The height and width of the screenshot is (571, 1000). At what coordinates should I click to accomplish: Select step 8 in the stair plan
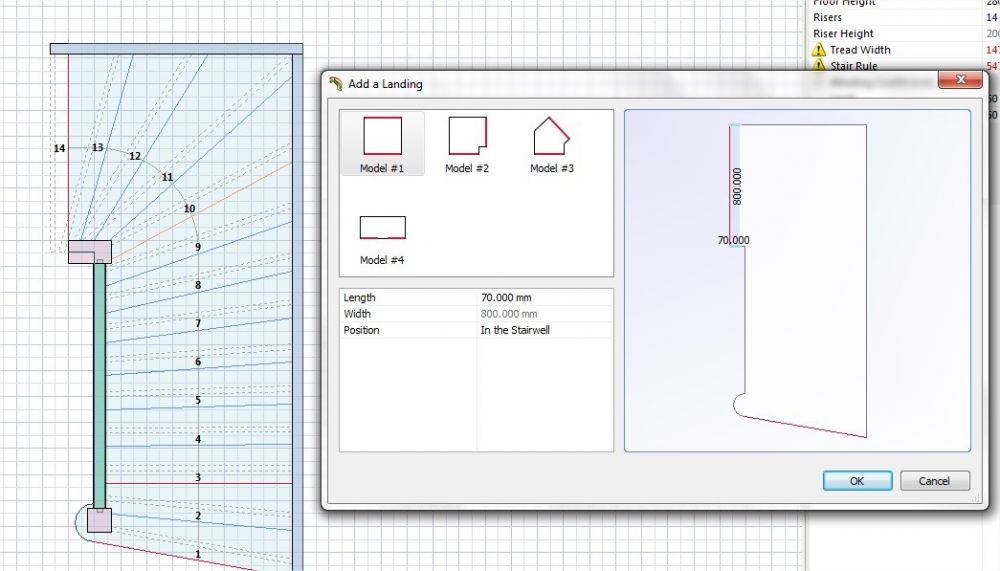coord(198,285)
